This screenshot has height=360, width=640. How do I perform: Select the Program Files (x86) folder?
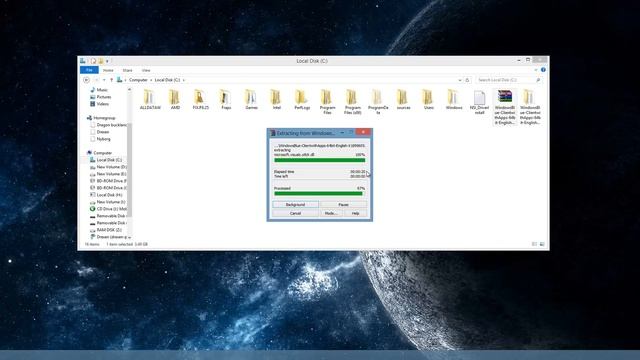352,102
